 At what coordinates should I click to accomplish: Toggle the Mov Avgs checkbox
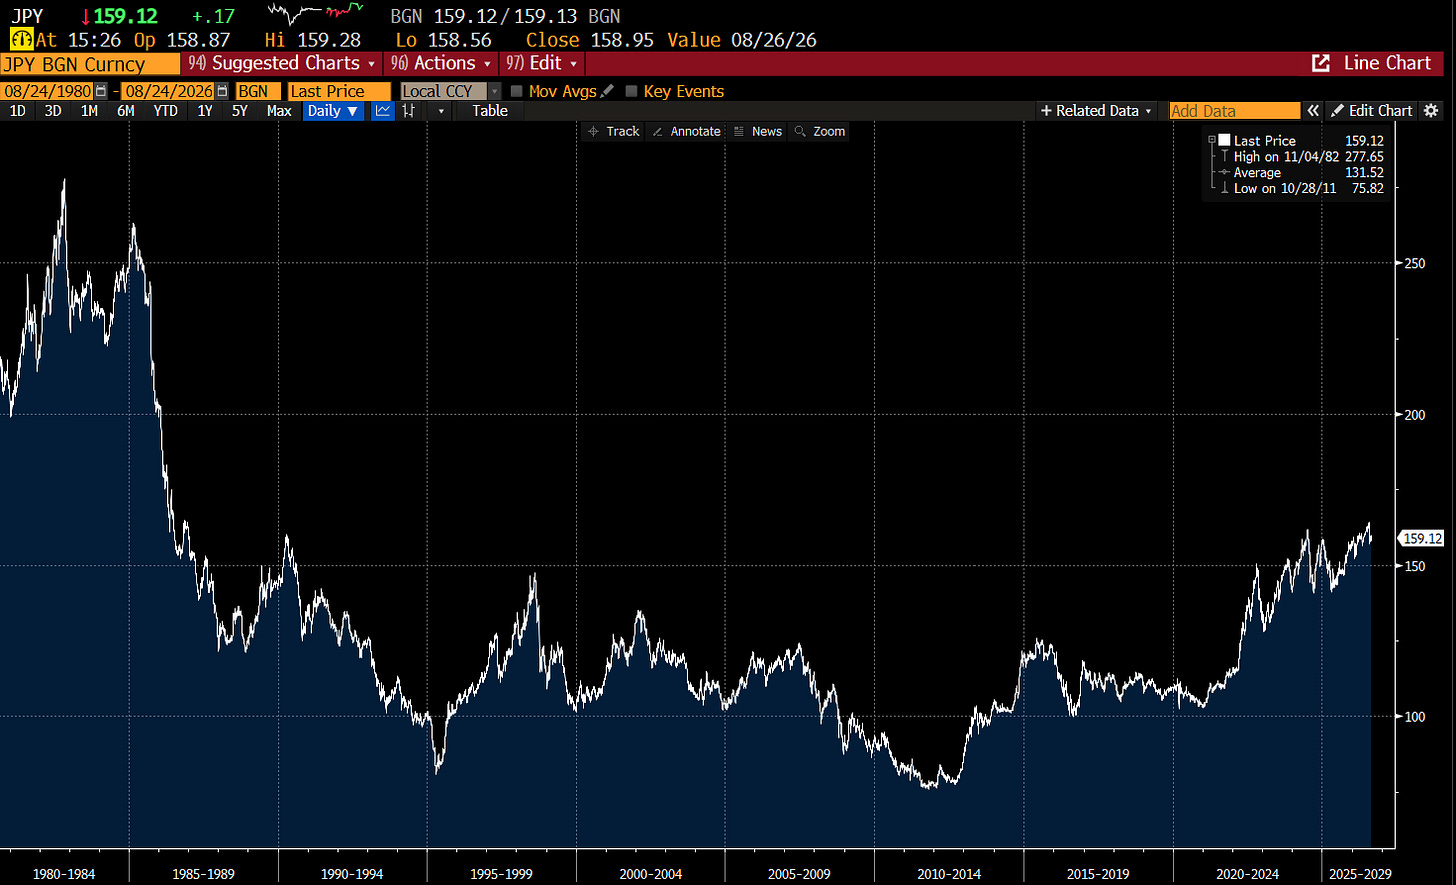pos(516,91)
